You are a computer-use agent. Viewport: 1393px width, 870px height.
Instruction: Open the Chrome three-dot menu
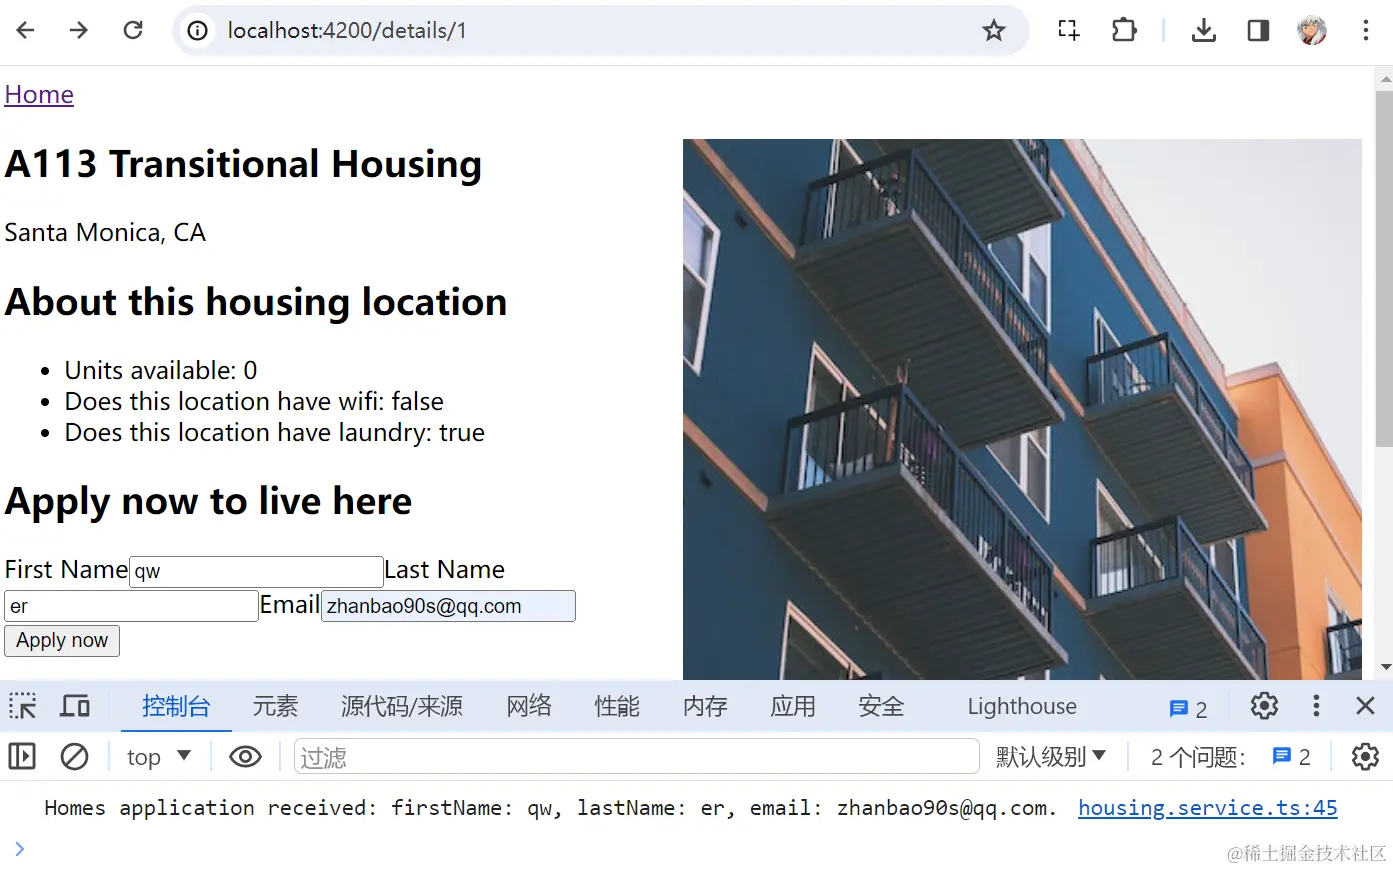point(1365,30)
